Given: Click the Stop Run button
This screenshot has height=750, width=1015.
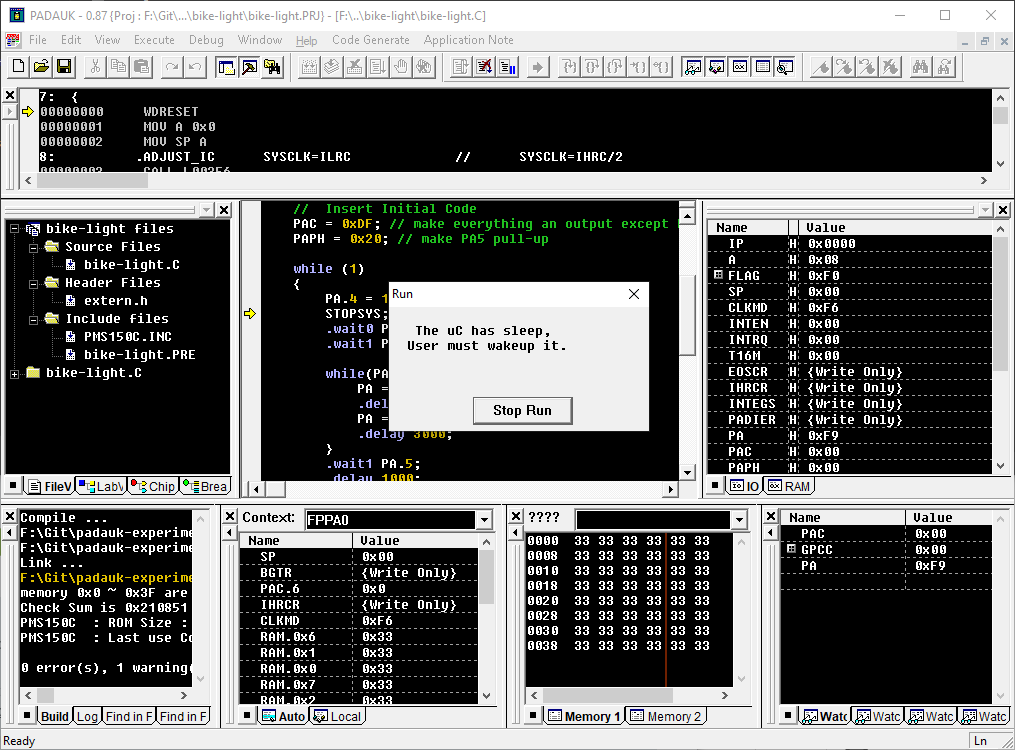Looking at the screenshot, I should pos(522,411).
